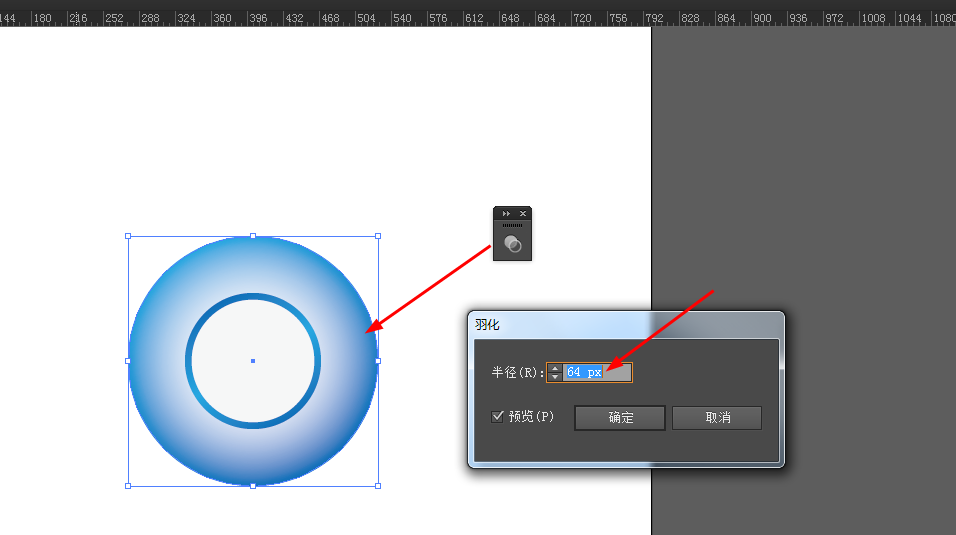956x535 pixels.
Task: Click the 半径(R): label text
Action: [x=518, y=372]
